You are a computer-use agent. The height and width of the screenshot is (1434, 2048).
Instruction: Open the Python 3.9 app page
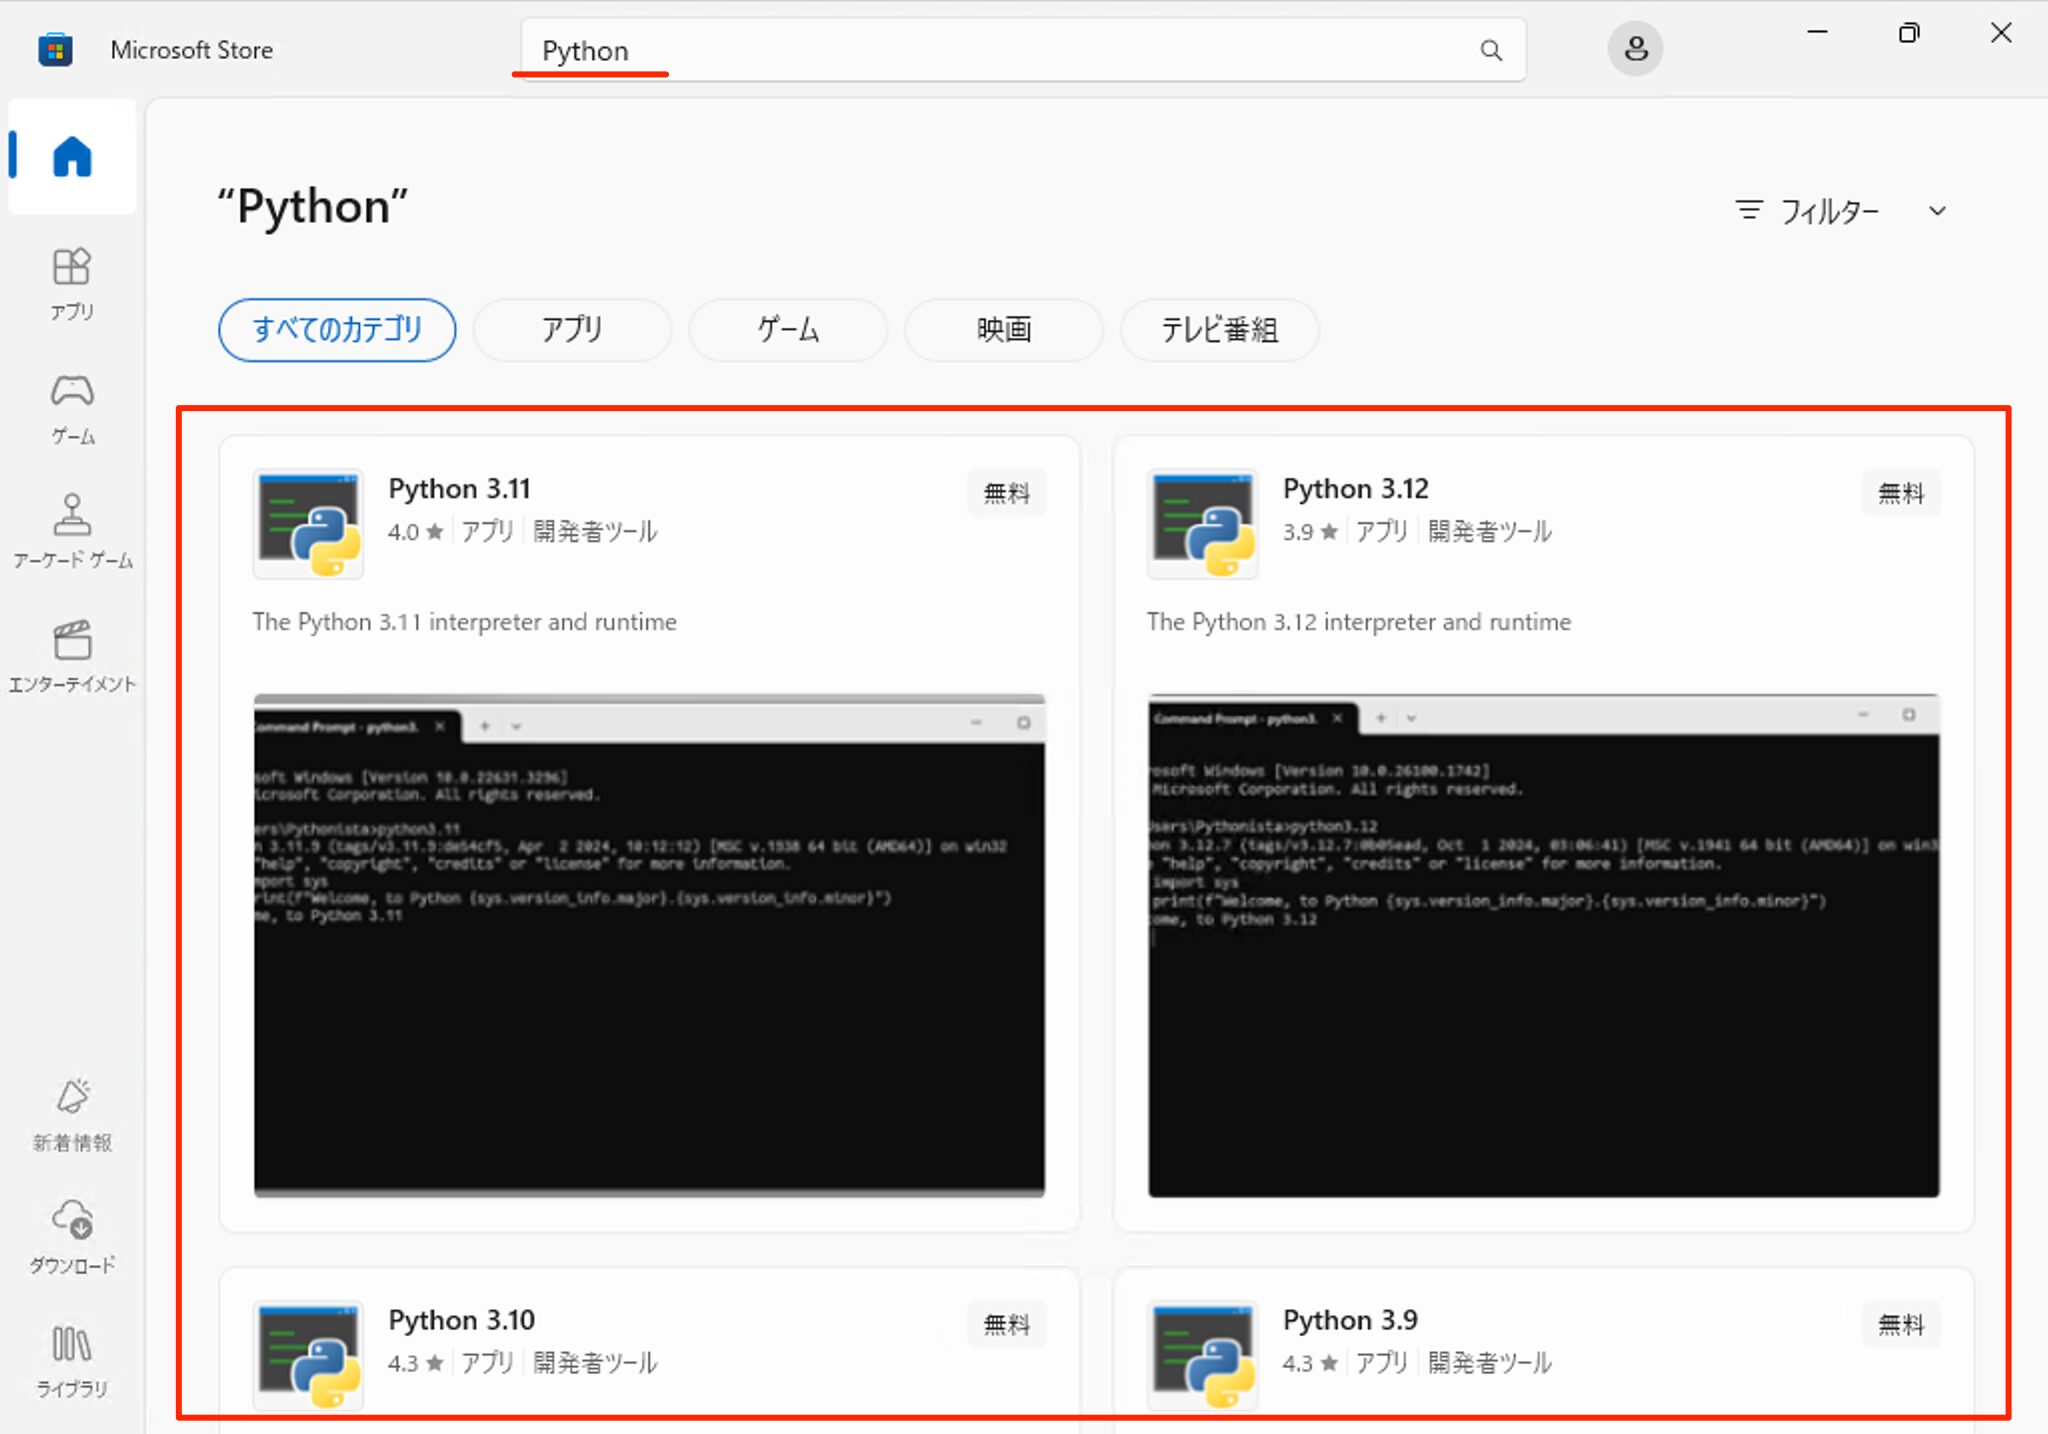point(1350,1320)
